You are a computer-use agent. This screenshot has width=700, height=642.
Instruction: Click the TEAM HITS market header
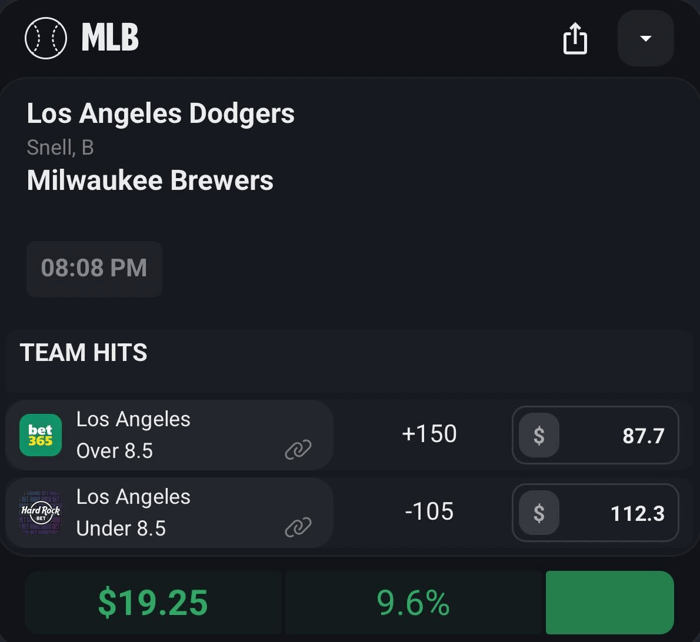click(x=84, y=352)
